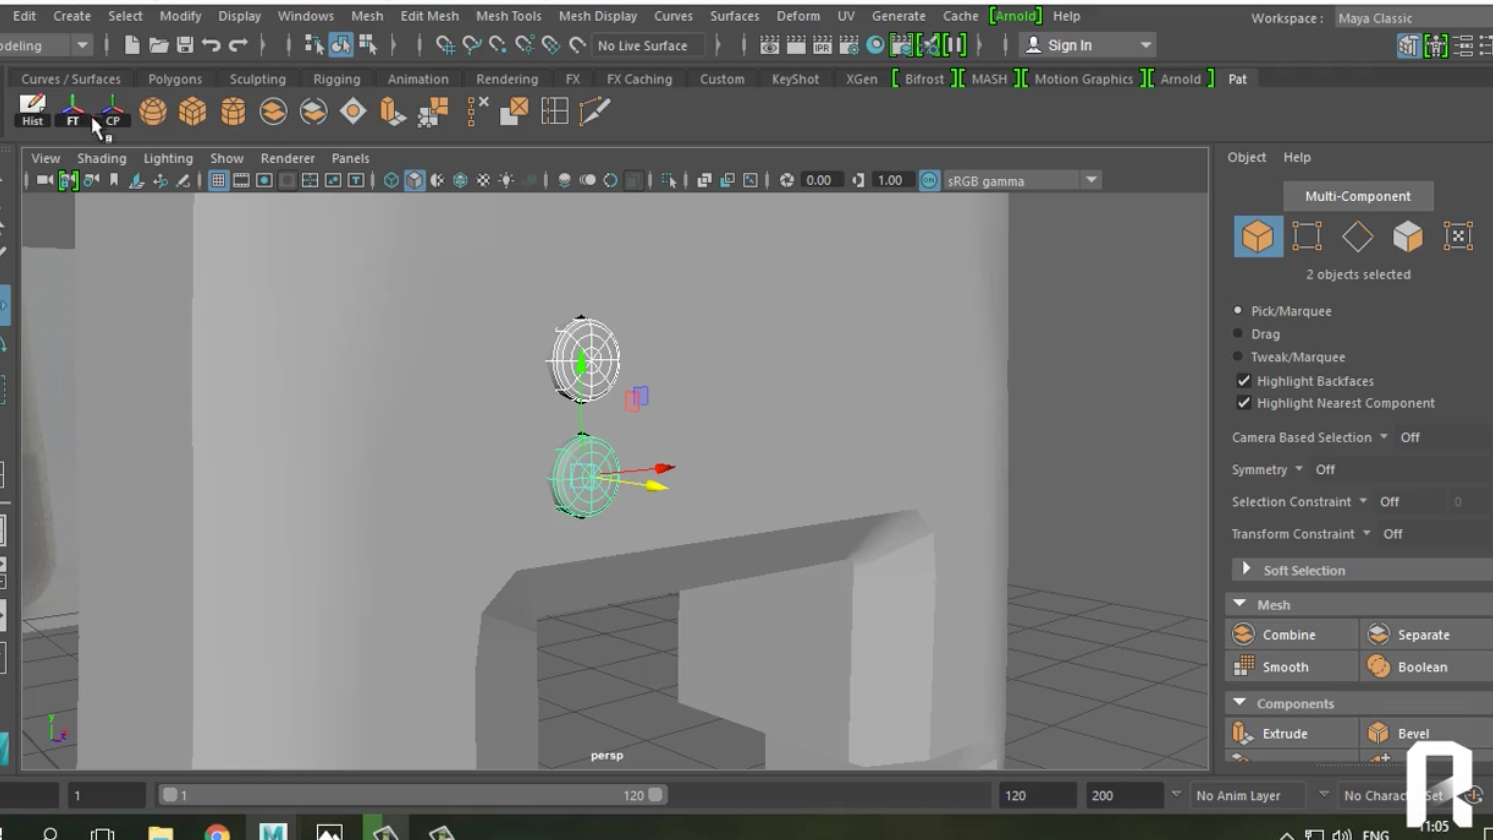Click the Combine button
The image size is (1493, 840).
1288,635
